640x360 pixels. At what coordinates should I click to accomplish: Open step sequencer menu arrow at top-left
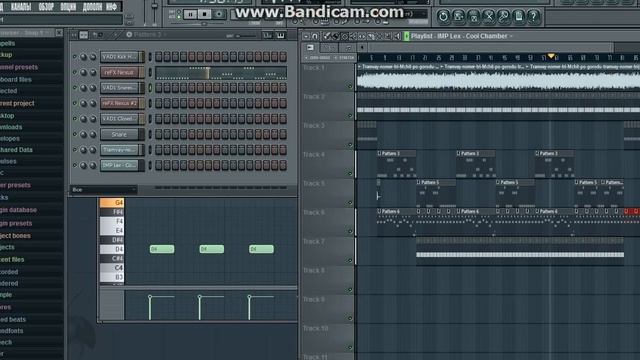pyautogui.click(x=74, y=36)
